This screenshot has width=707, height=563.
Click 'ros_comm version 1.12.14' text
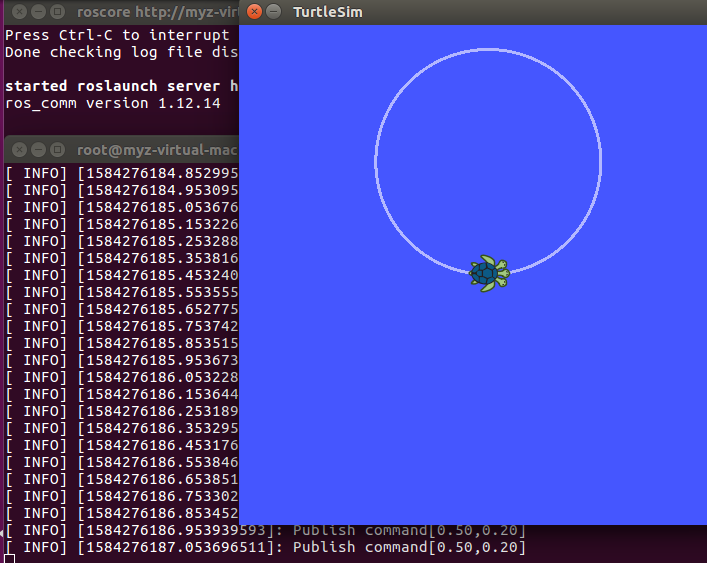click(x=113, y=104)
